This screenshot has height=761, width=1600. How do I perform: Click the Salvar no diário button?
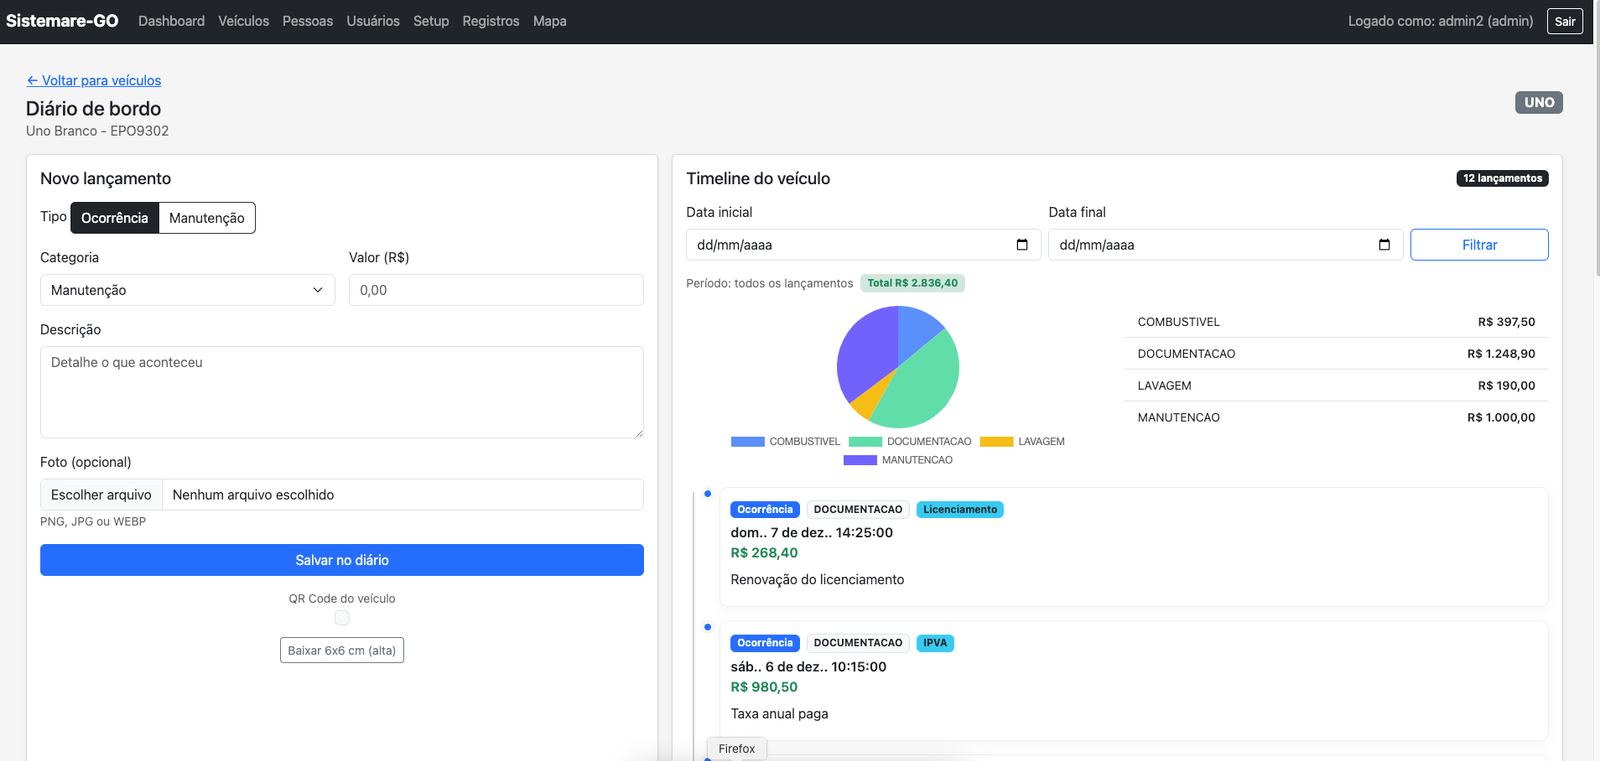(342, 560)
